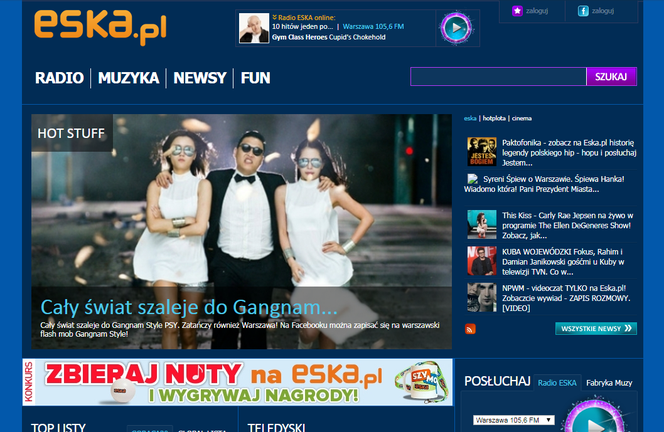This screenshot has height=432, width=664.
Task: Click the WSZYSTKIE NEWSY button
Action: coord(596,329)
